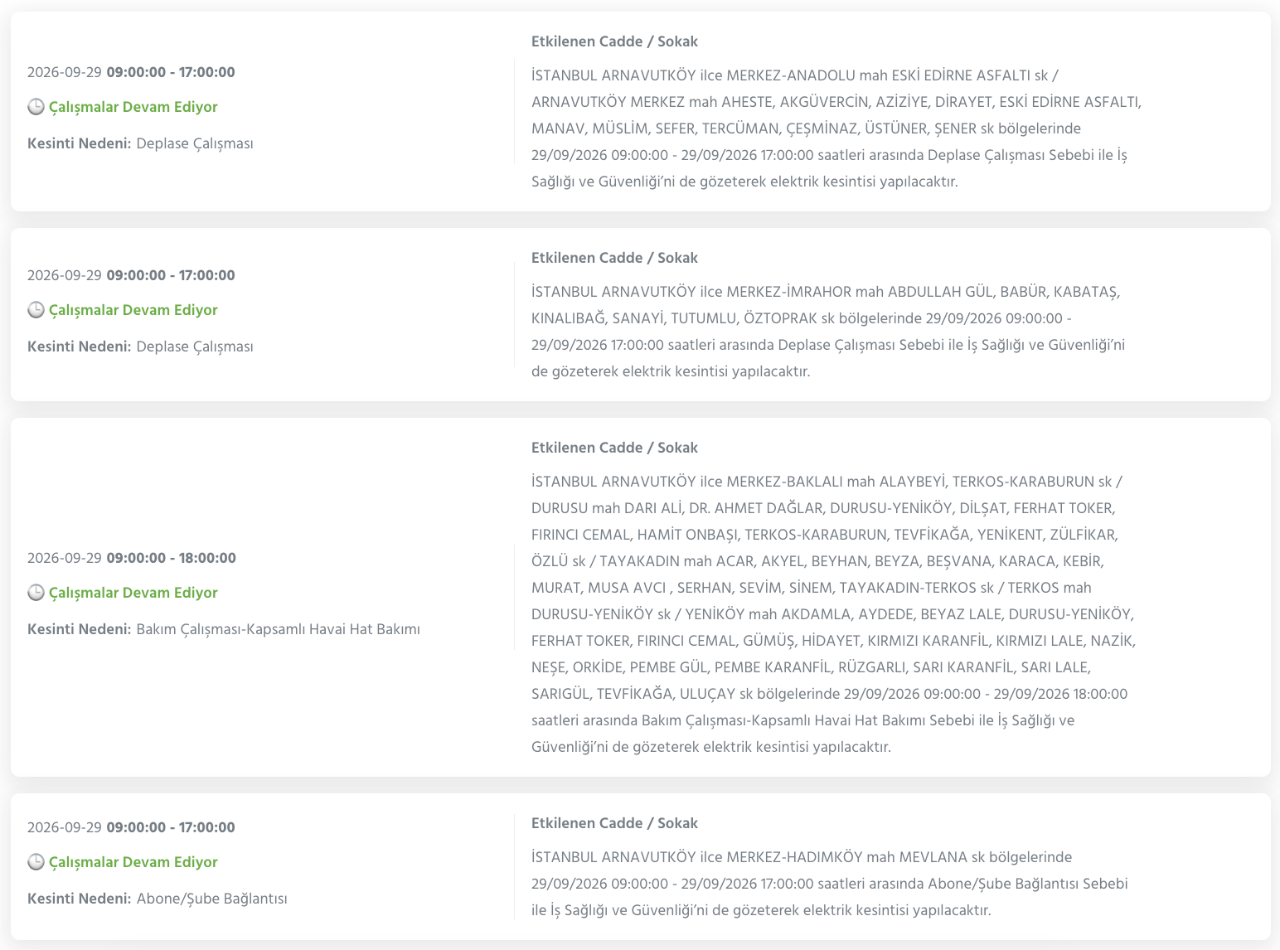Click the Kapsamlı Havai Hat Bakımı outage reason
This screenshot has height=950, width=1280.
pos(278,629)
